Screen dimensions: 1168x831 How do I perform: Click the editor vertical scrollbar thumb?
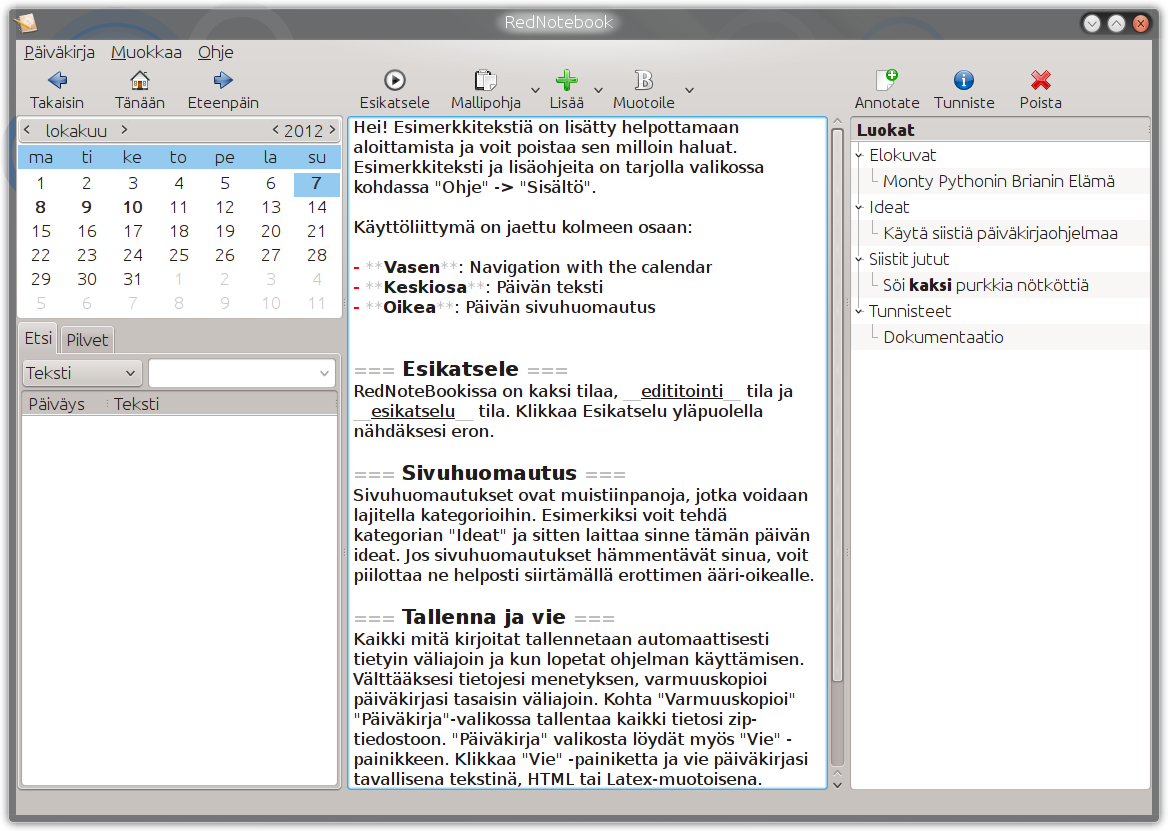[837, 404]
